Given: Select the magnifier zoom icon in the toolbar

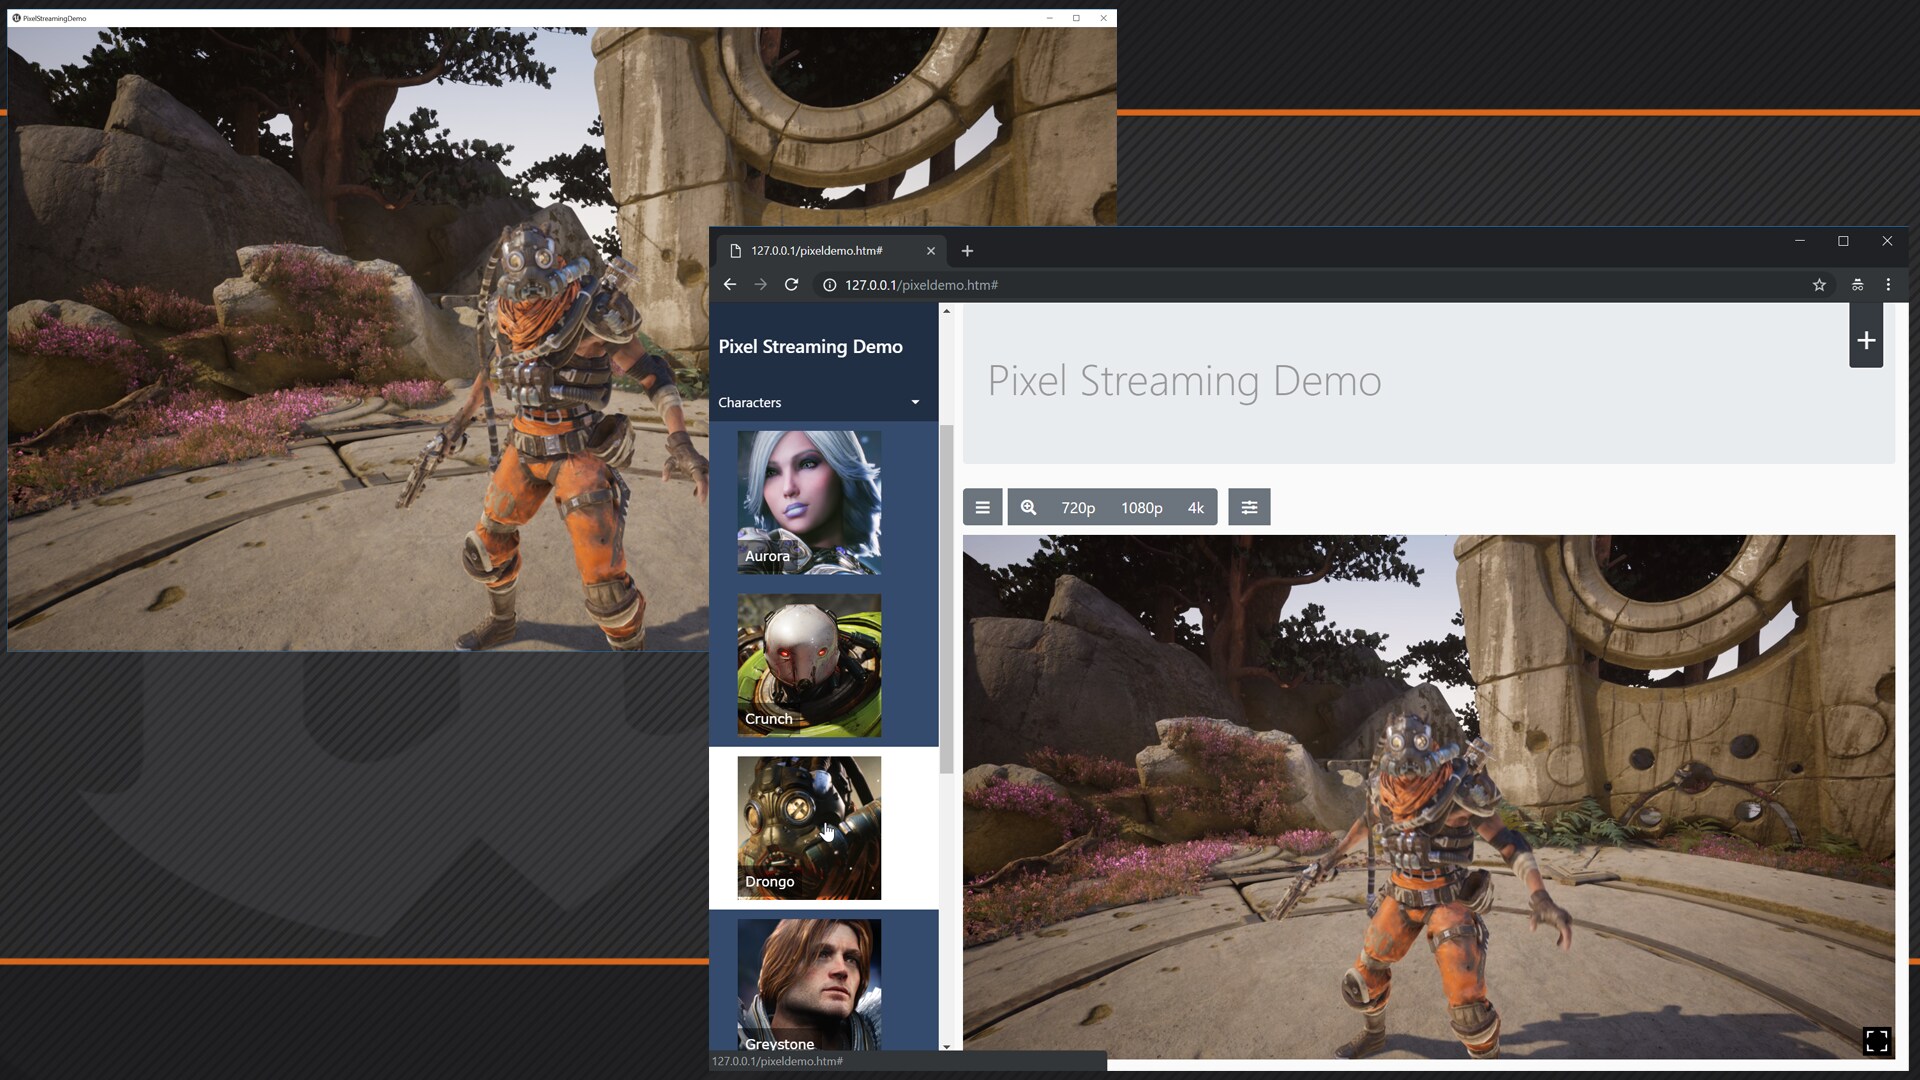Looking at the screenshot, I should click(1028, 507).
